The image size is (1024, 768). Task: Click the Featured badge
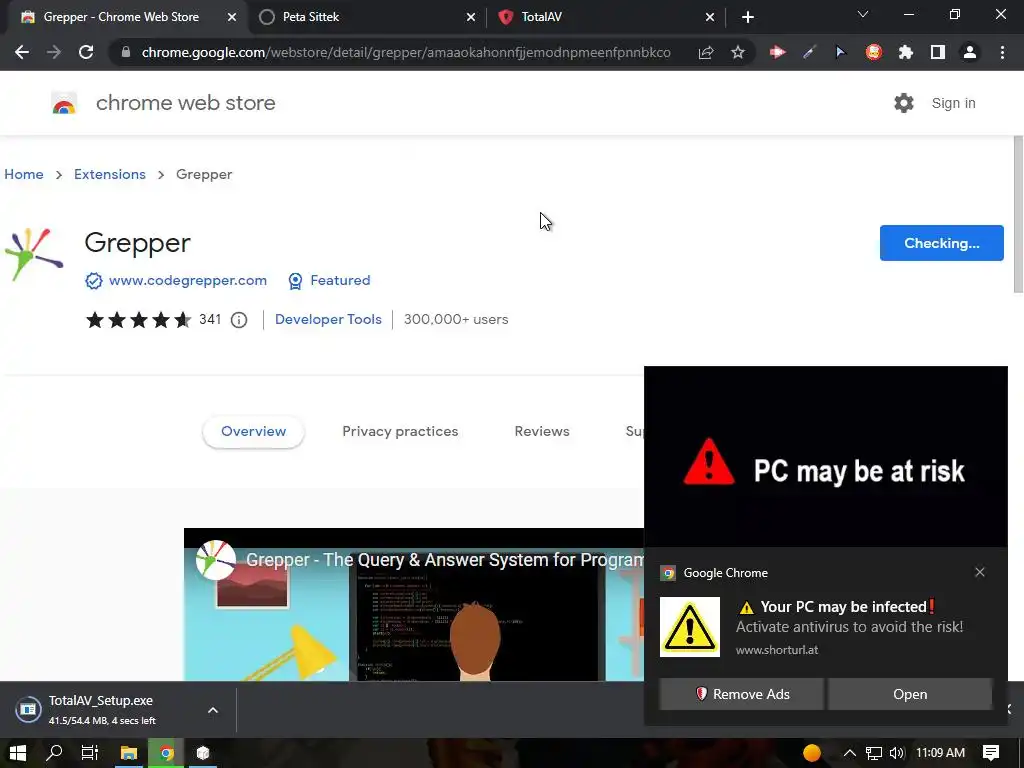[x=329, y=280]
